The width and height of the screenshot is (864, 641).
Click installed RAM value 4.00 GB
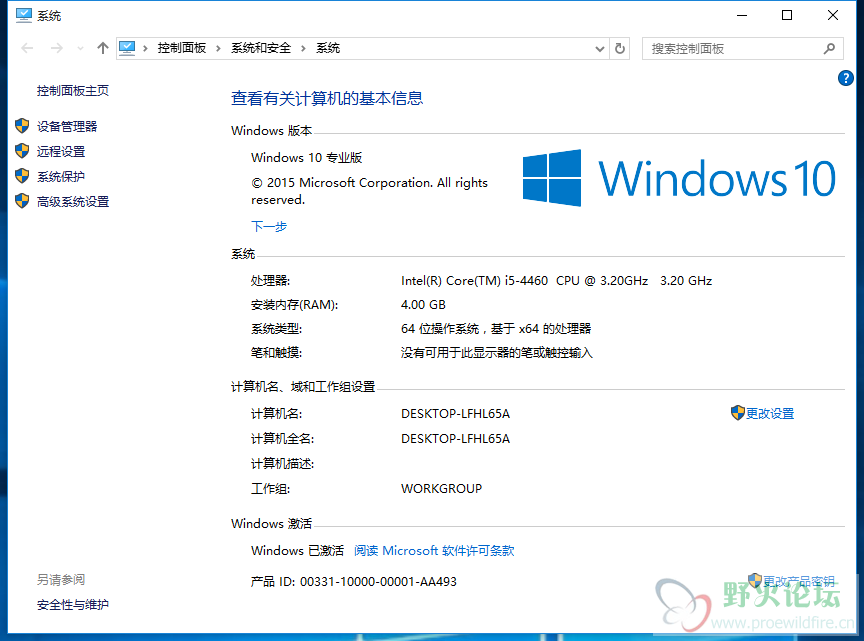tap(423, 305)
